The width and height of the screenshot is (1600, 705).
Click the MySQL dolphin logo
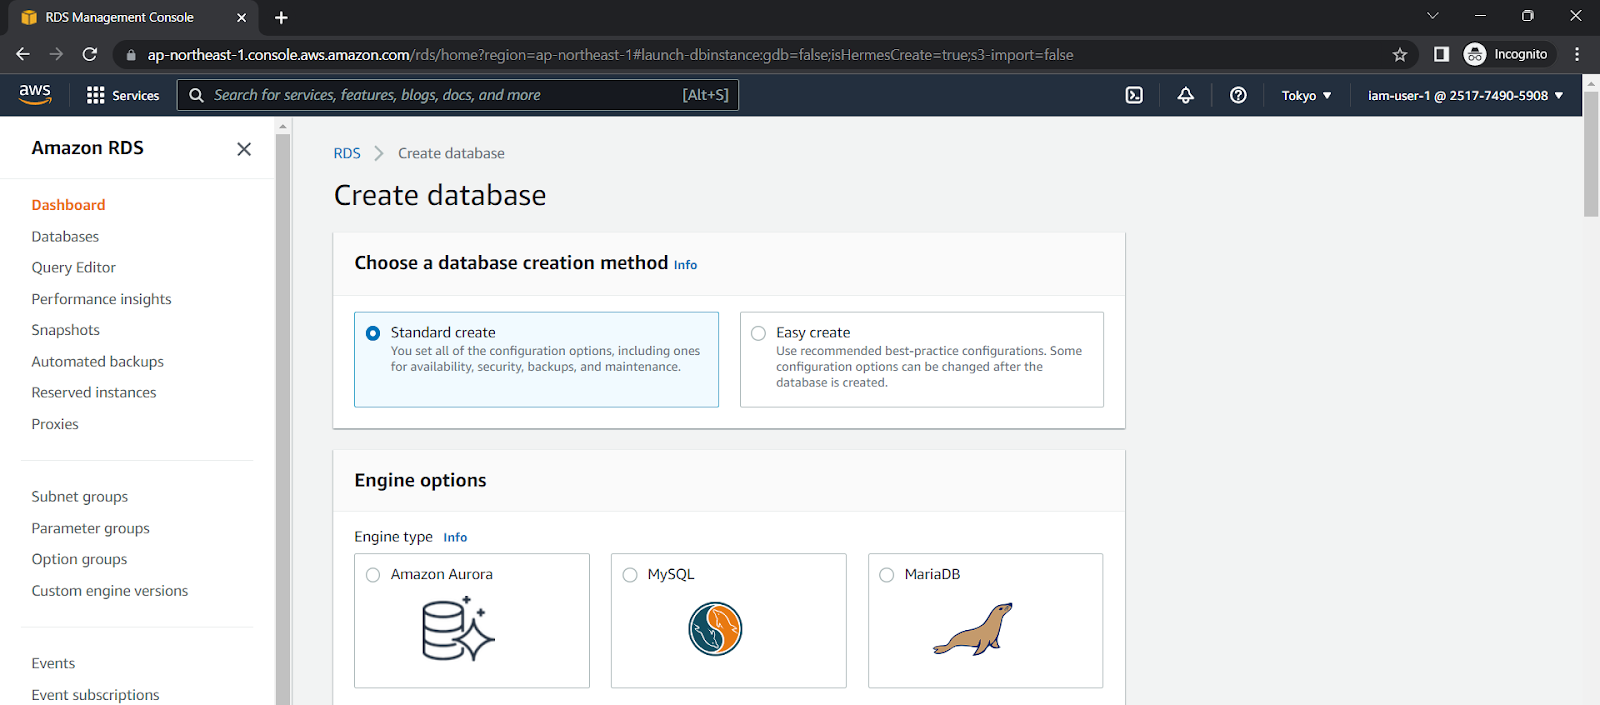coord(715,629)
